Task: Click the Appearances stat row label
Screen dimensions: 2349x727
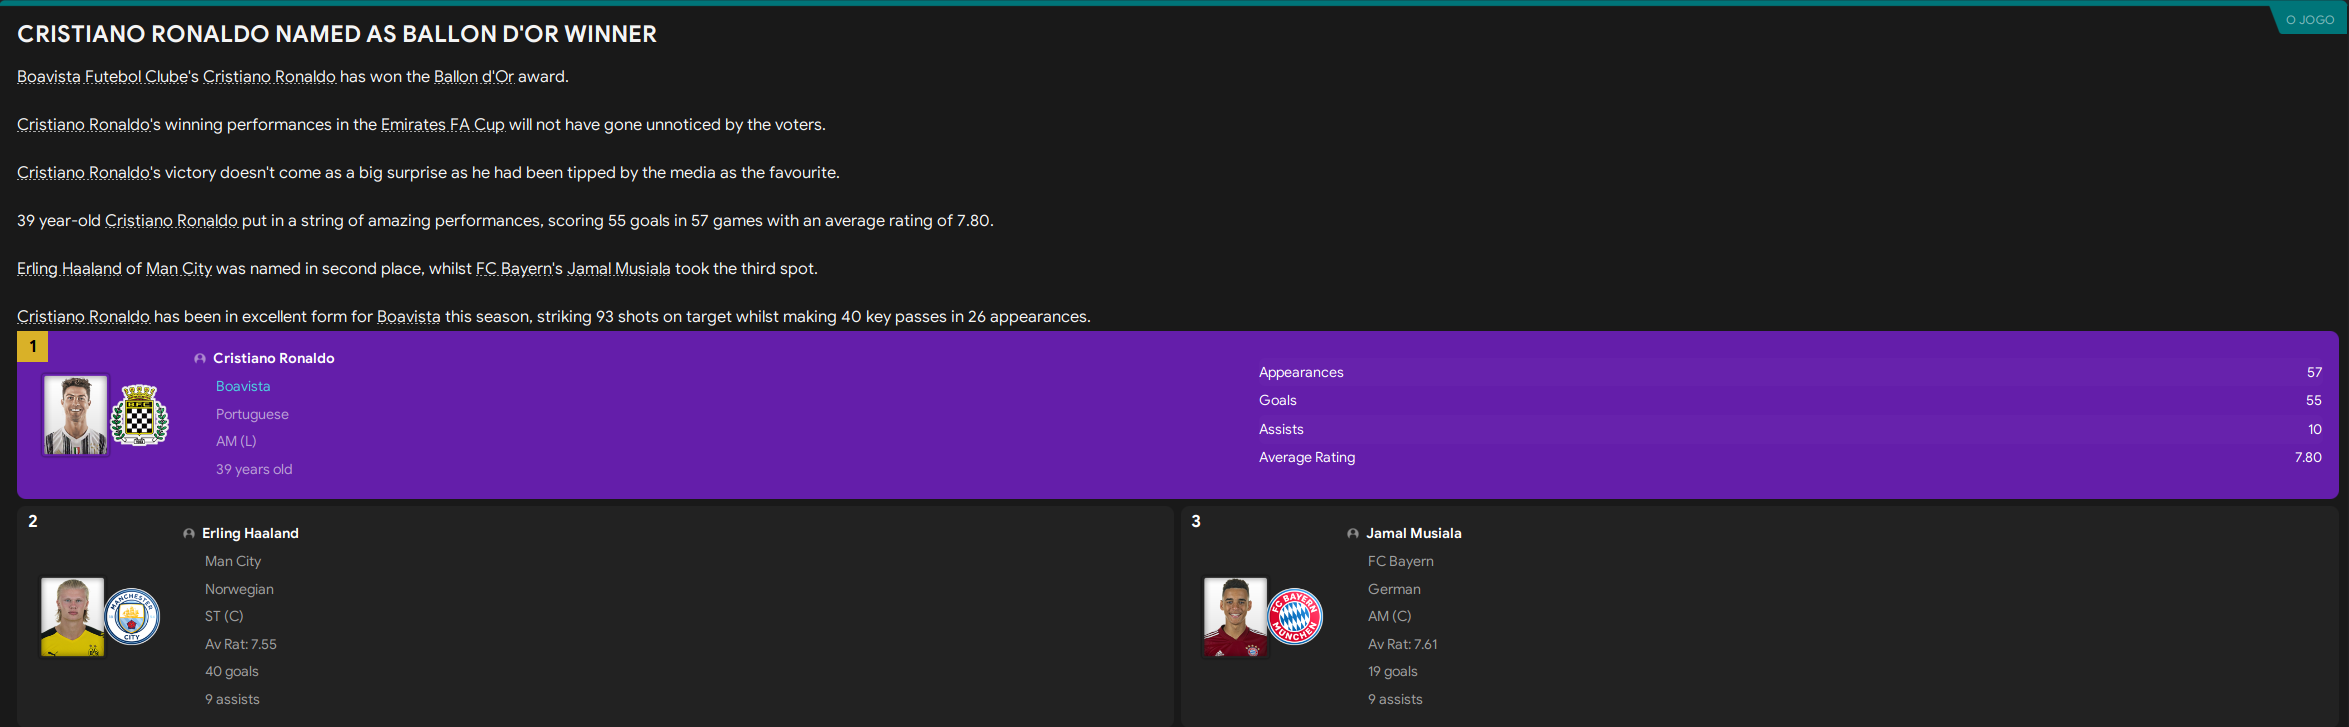Action: pyautogui.click(x=1301, y=372)
